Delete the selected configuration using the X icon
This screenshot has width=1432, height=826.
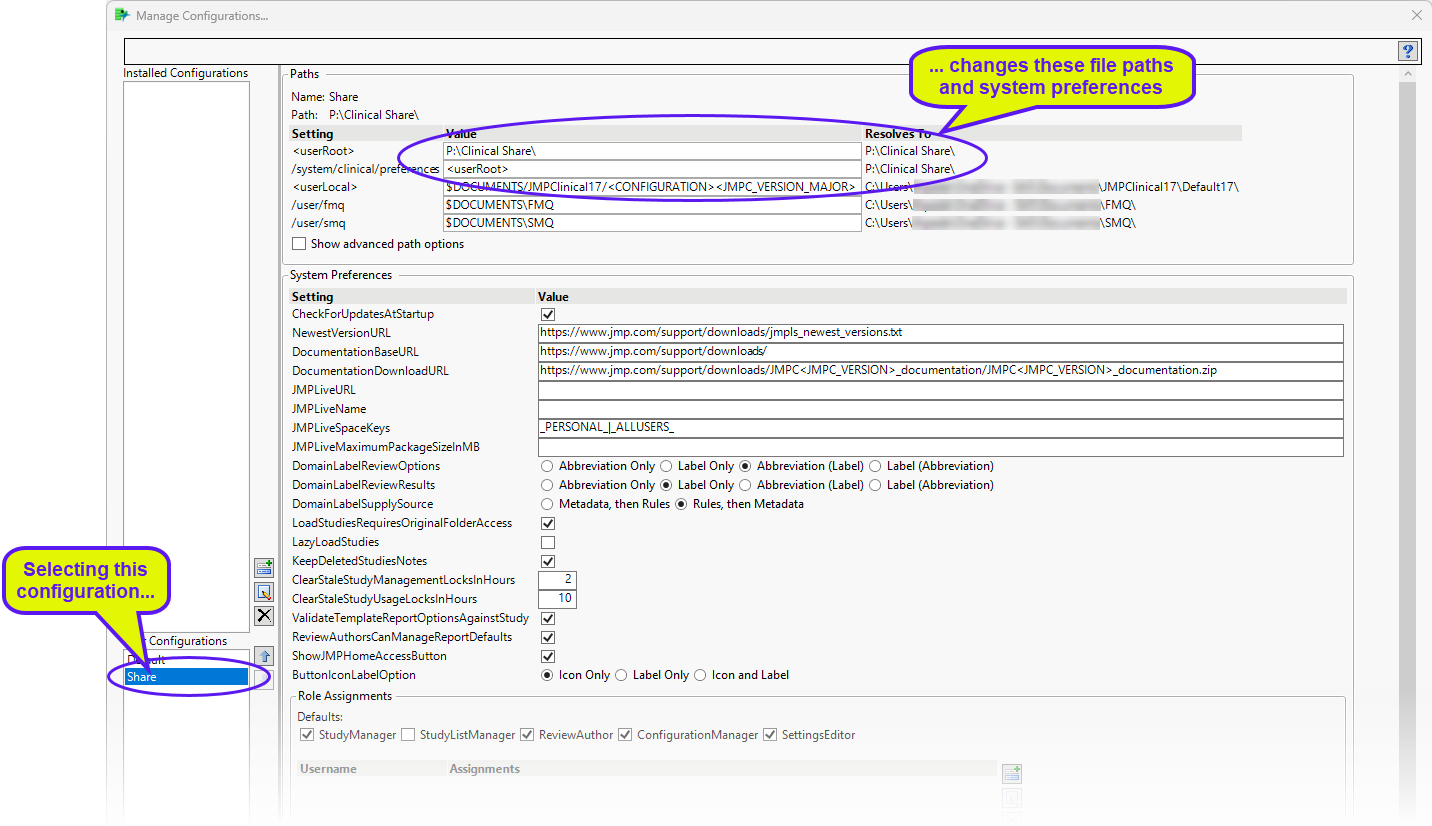(264, 615)
